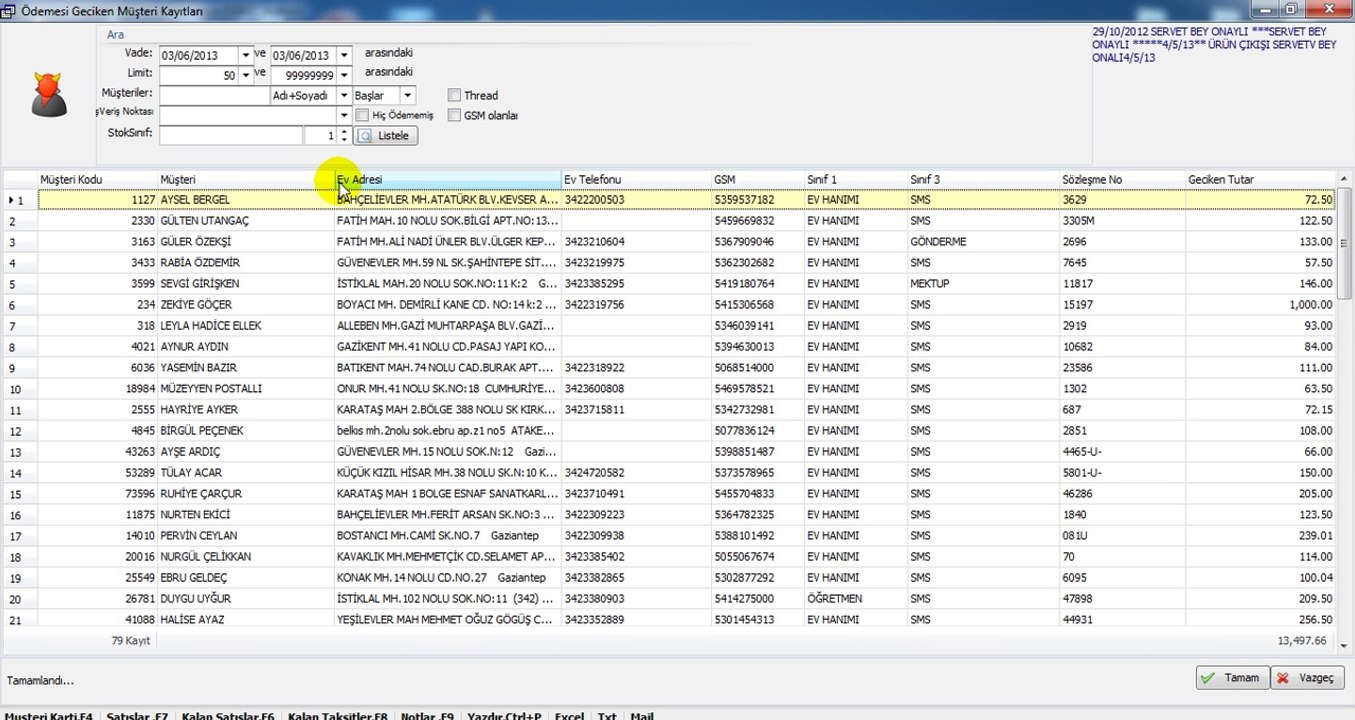Open Kalan Satışlar.F6 menu item

[228, 716]
